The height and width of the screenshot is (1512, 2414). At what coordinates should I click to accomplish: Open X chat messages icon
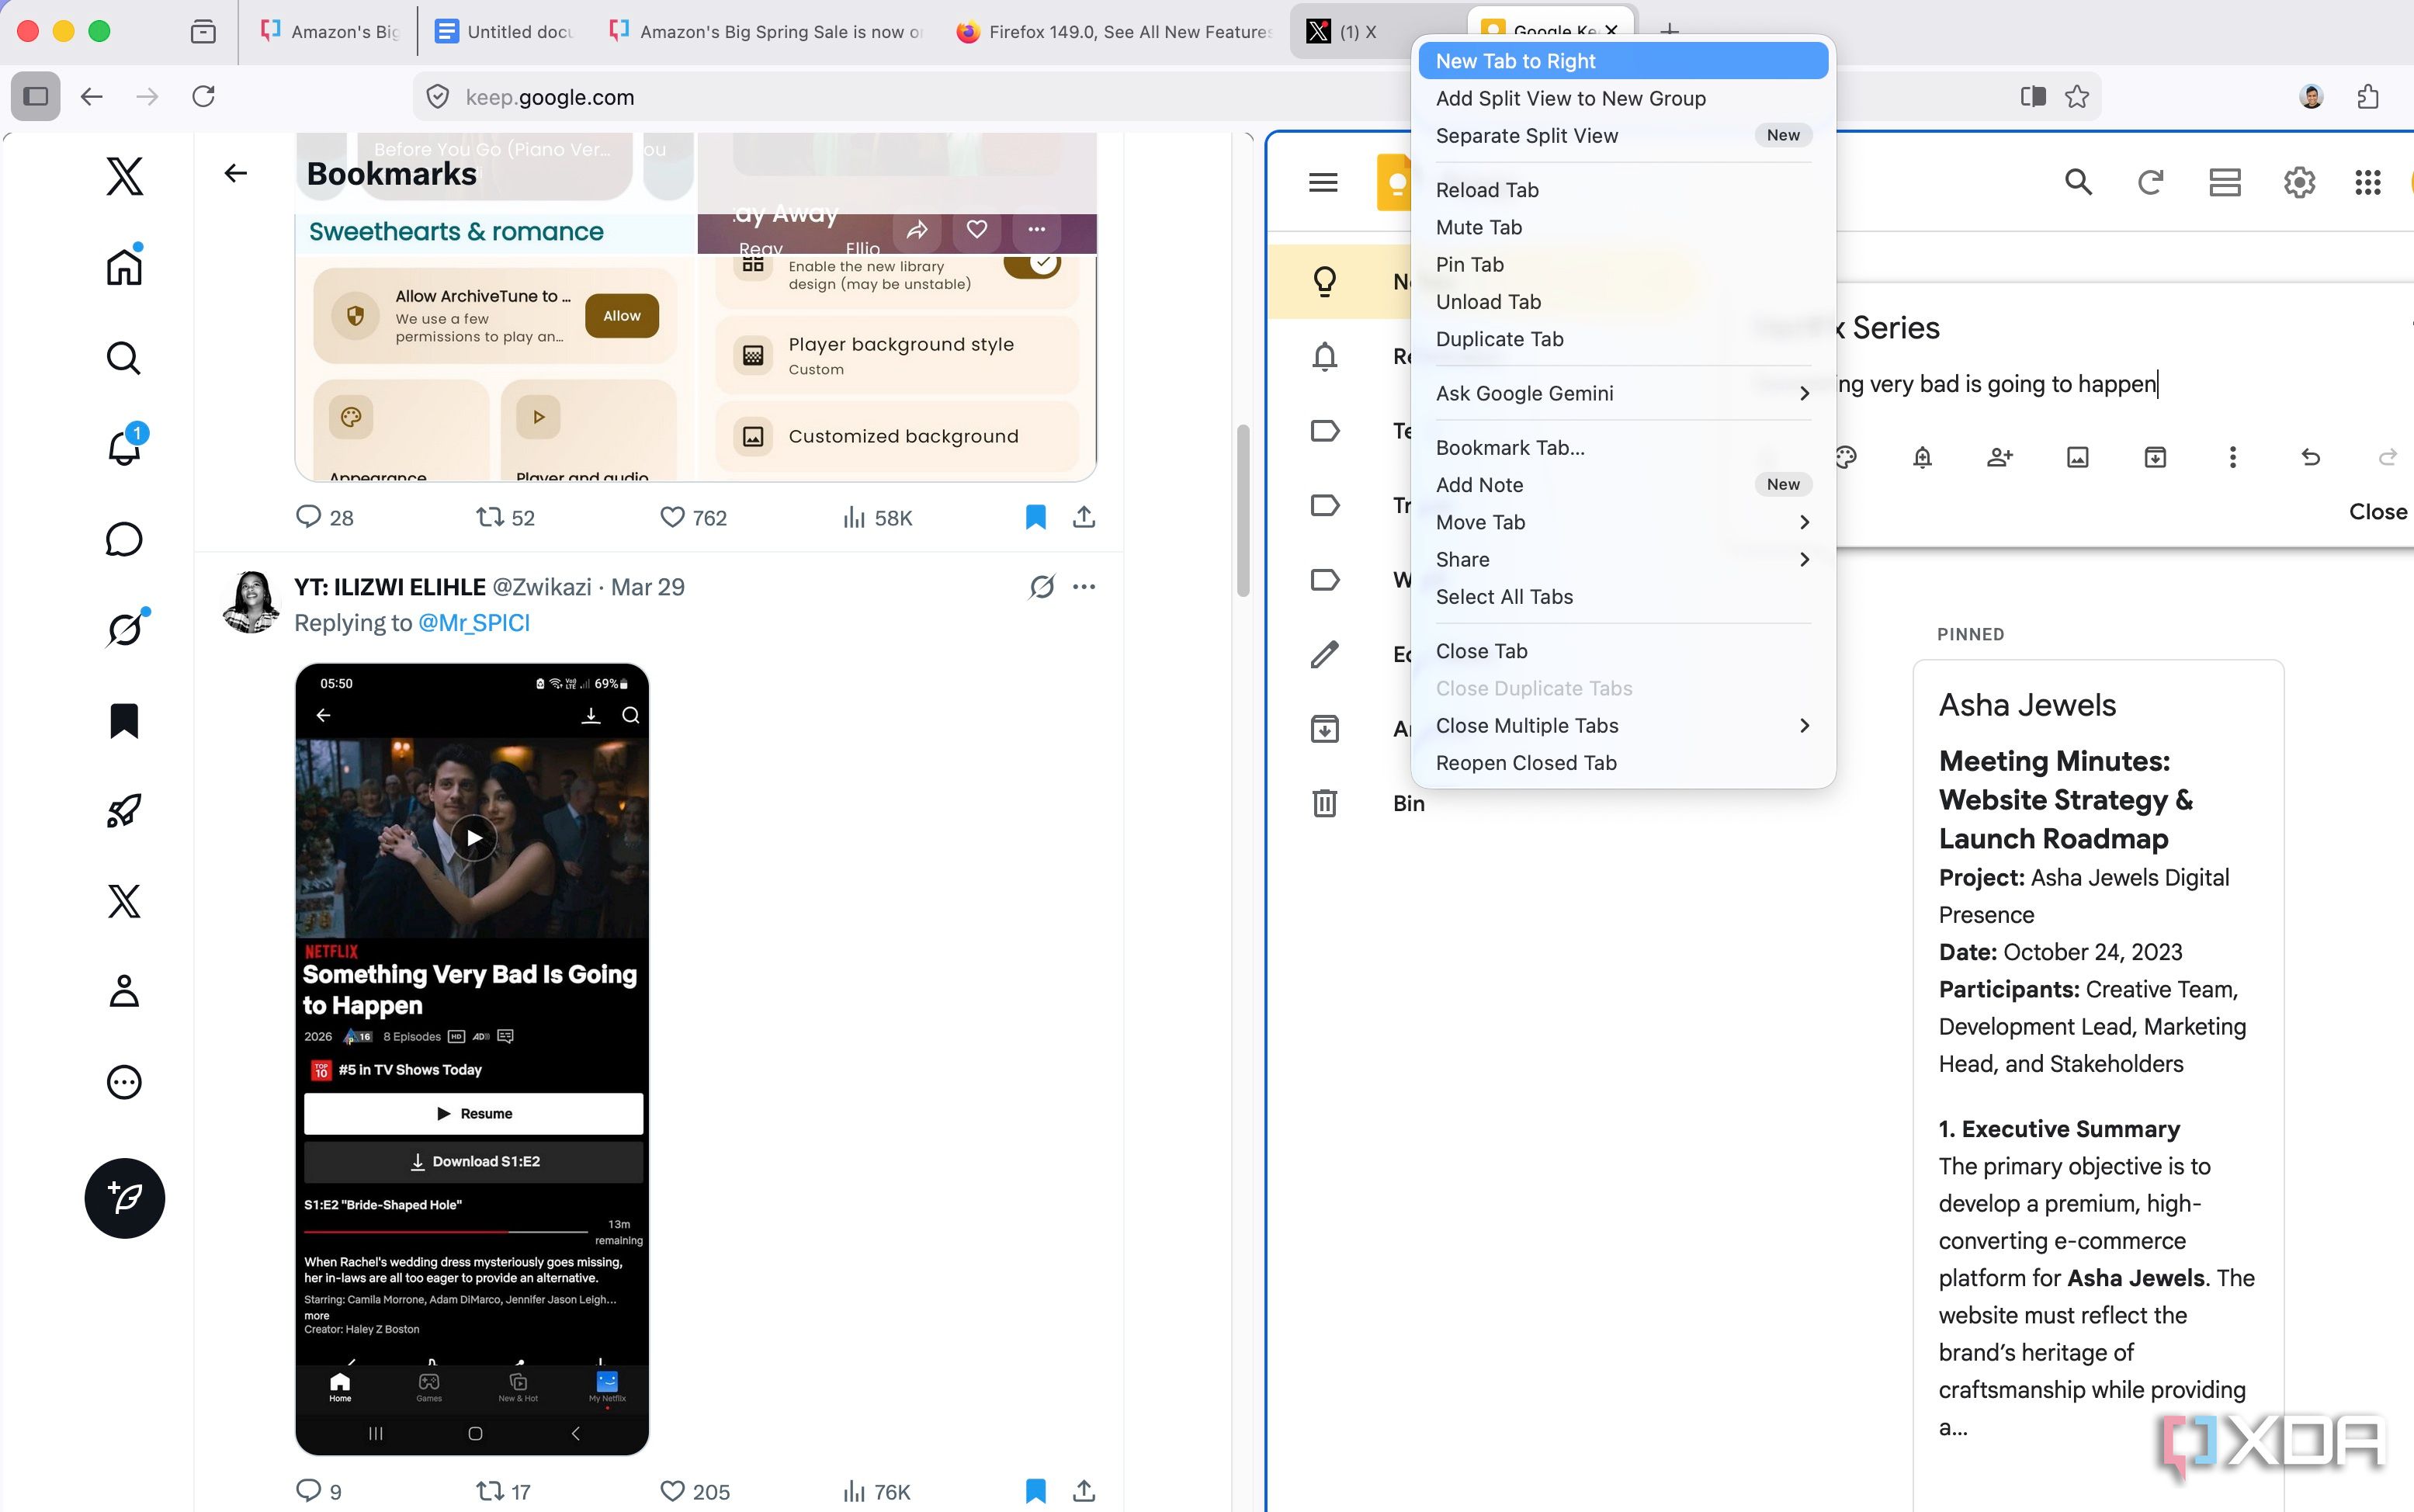tap(124, 539)
